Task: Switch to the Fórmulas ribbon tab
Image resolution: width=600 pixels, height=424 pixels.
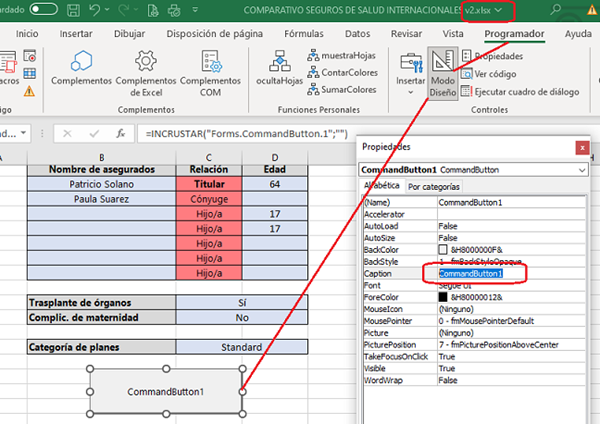Action: 303,33
